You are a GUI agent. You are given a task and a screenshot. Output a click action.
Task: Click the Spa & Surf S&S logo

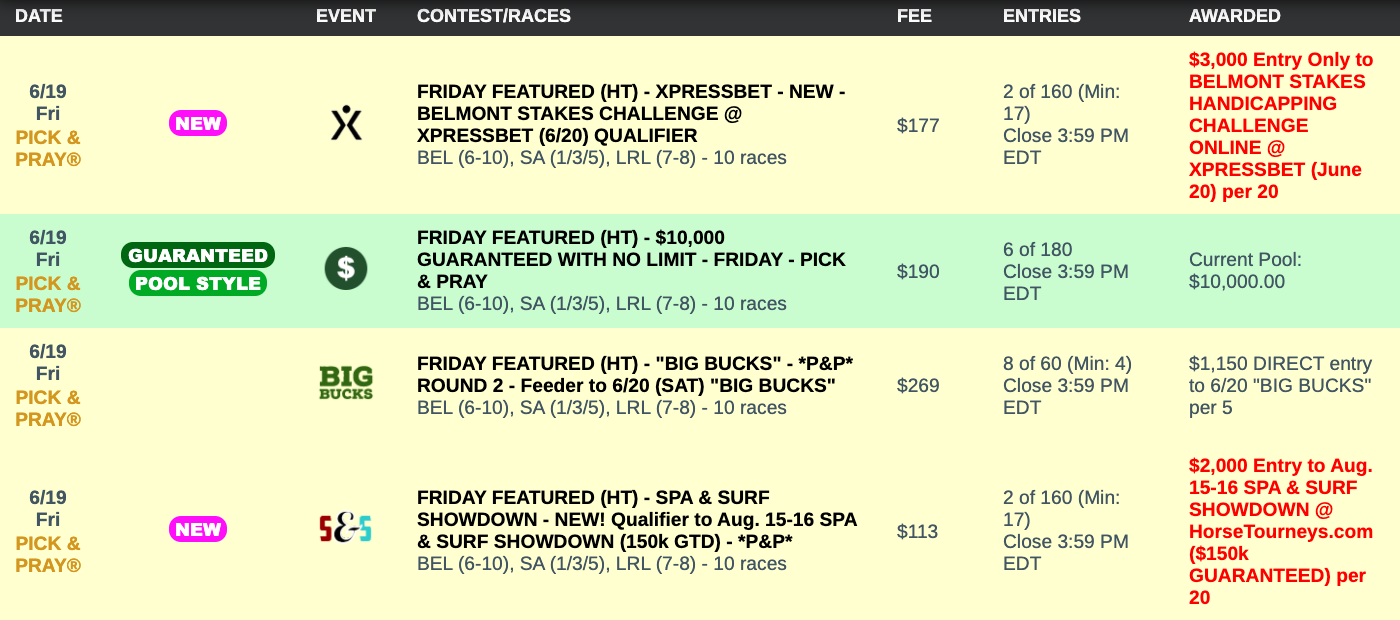point(345,529)
